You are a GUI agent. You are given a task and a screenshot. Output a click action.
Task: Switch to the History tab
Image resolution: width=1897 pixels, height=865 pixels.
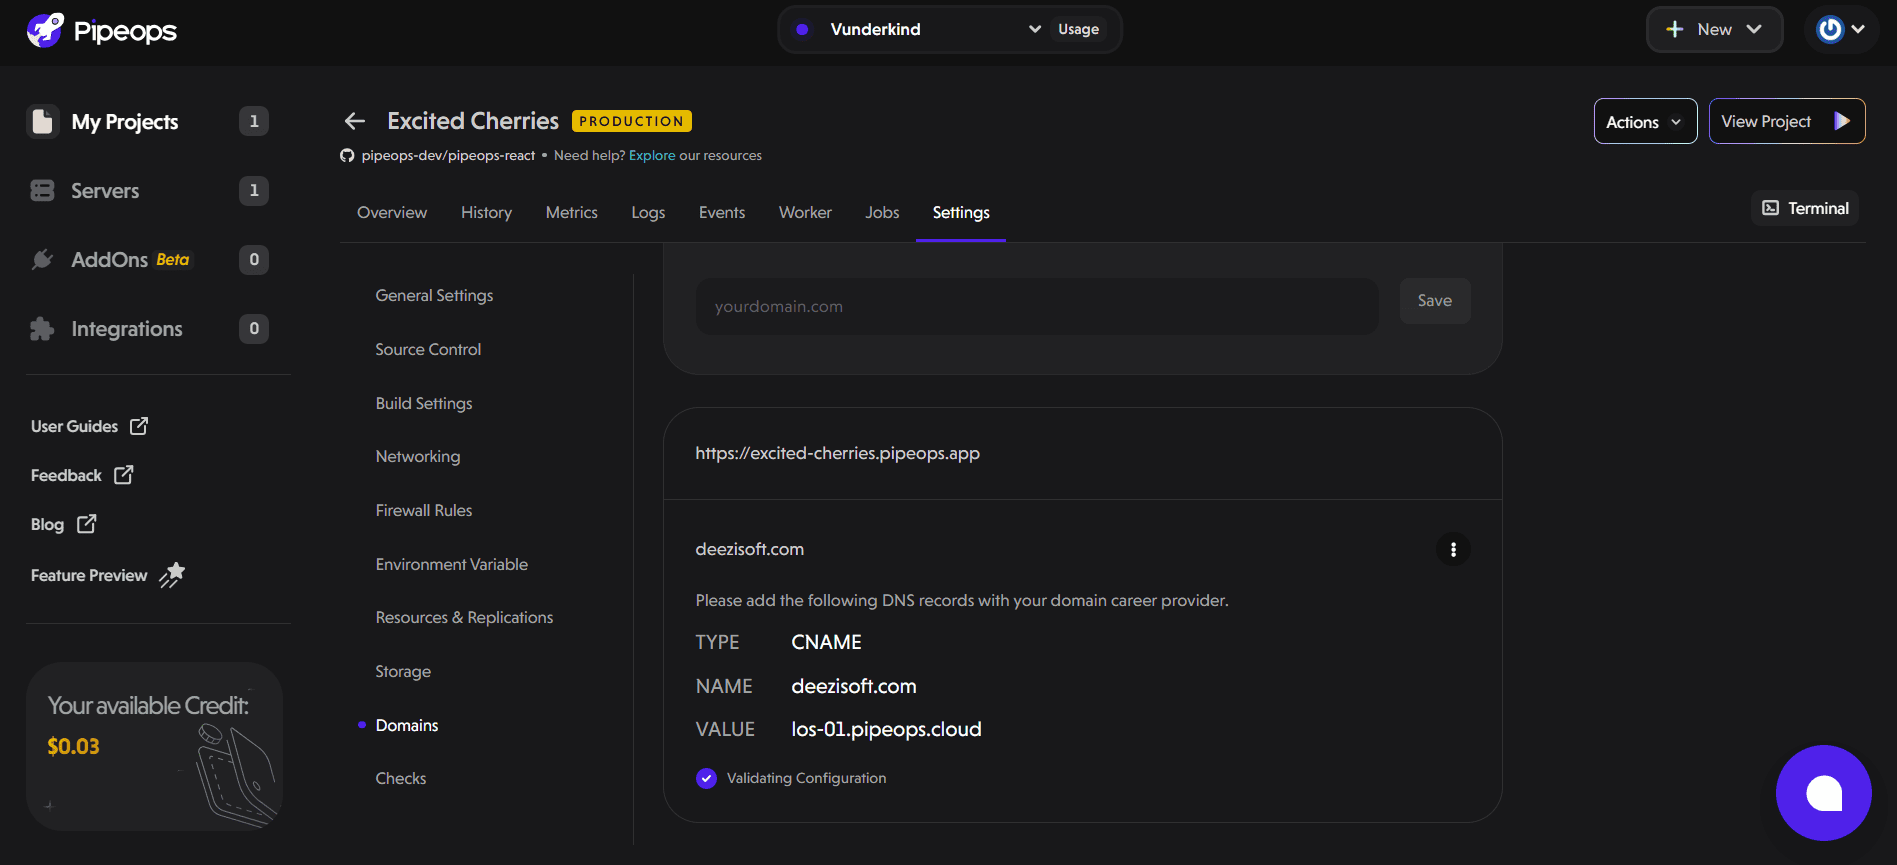tap(486, 213)
